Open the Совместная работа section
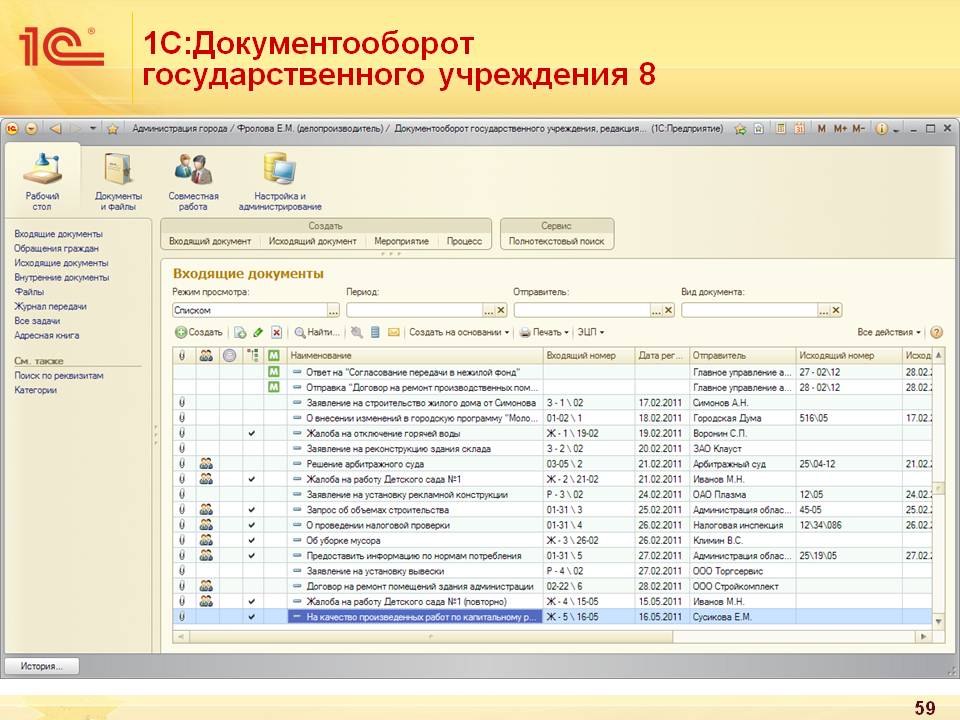The width and height of the screenshot is (960, 720). pyautogui.click(x=193, y=181)
